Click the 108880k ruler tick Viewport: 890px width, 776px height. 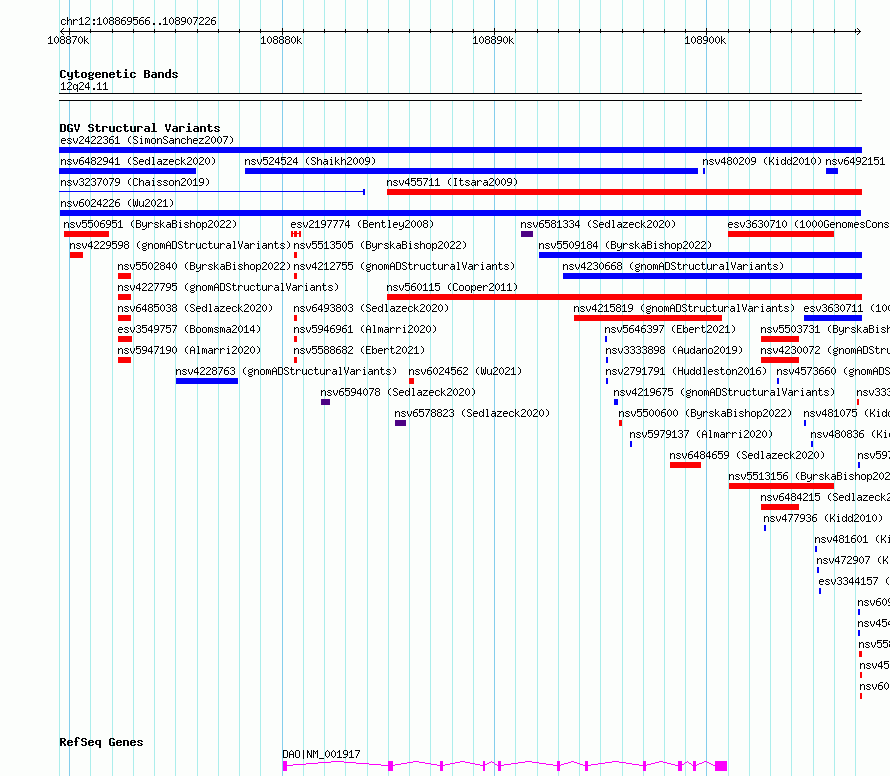(x=281, y=40)
